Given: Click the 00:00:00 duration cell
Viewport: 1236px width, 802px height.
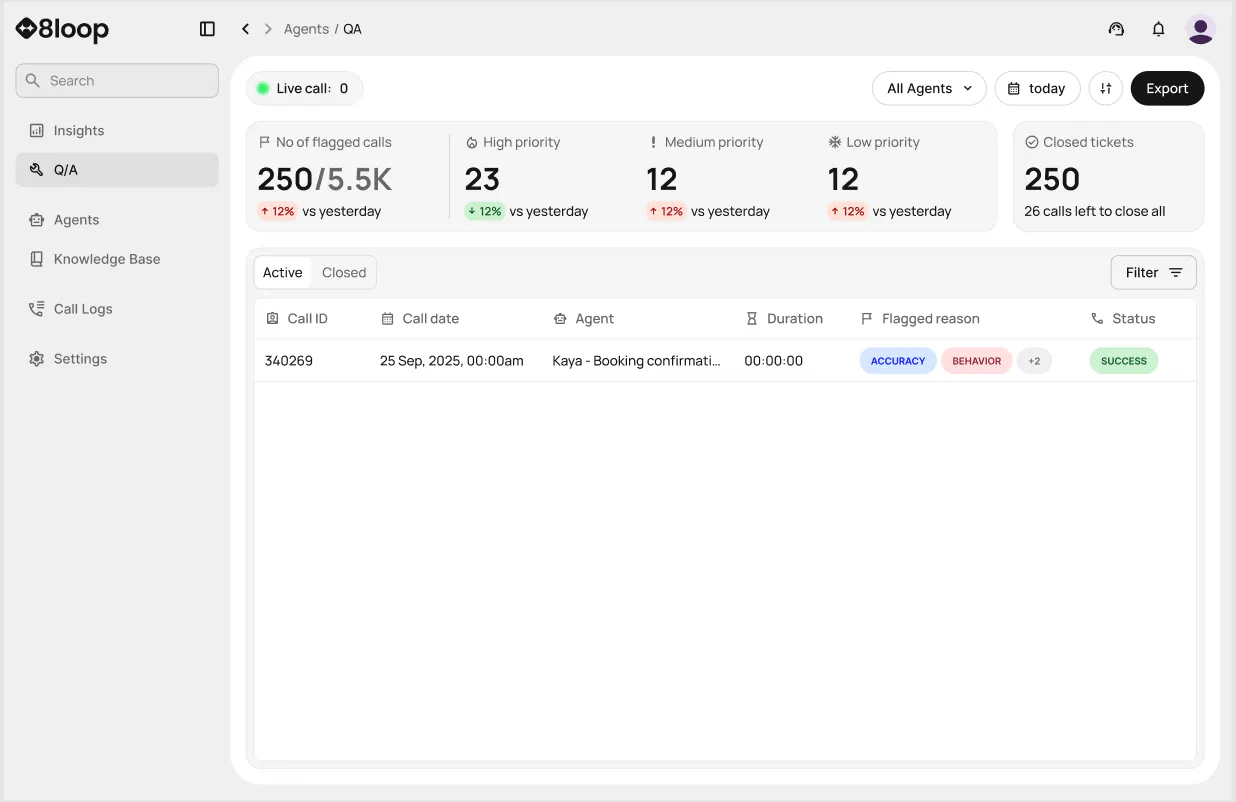Looking at the screenshot, I should (774, 360).
